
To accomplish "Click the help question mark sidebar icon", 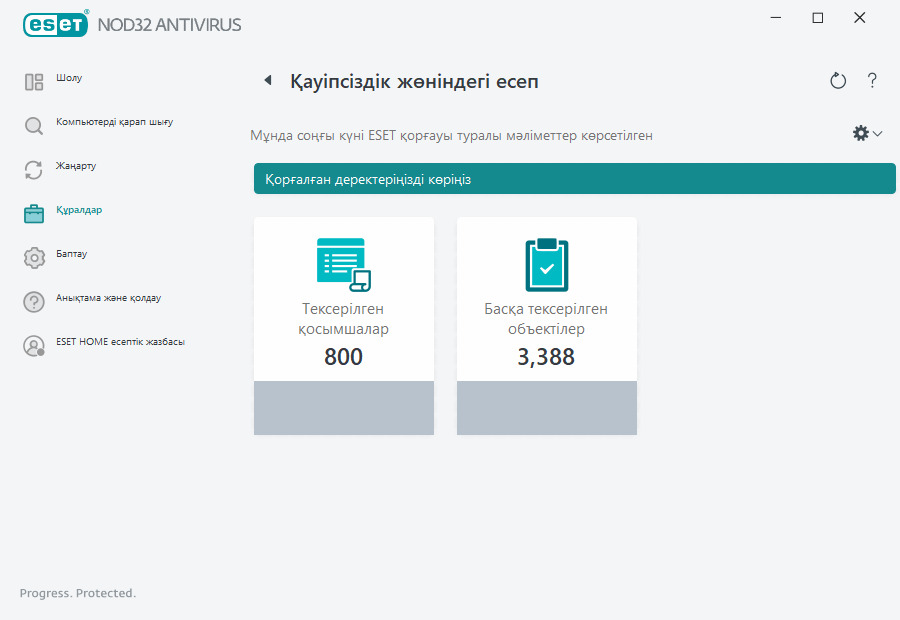I will [34, 302].
